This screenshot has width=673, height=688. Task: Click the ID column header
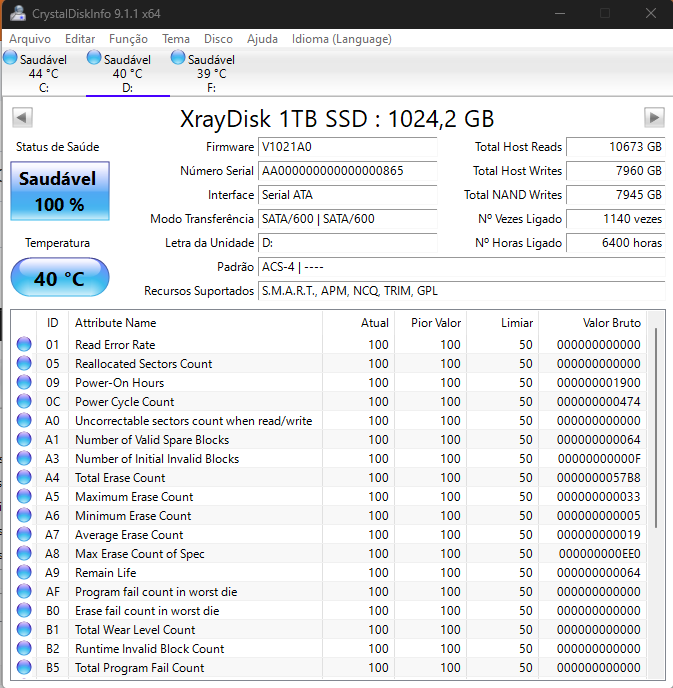tap(53, 323)
